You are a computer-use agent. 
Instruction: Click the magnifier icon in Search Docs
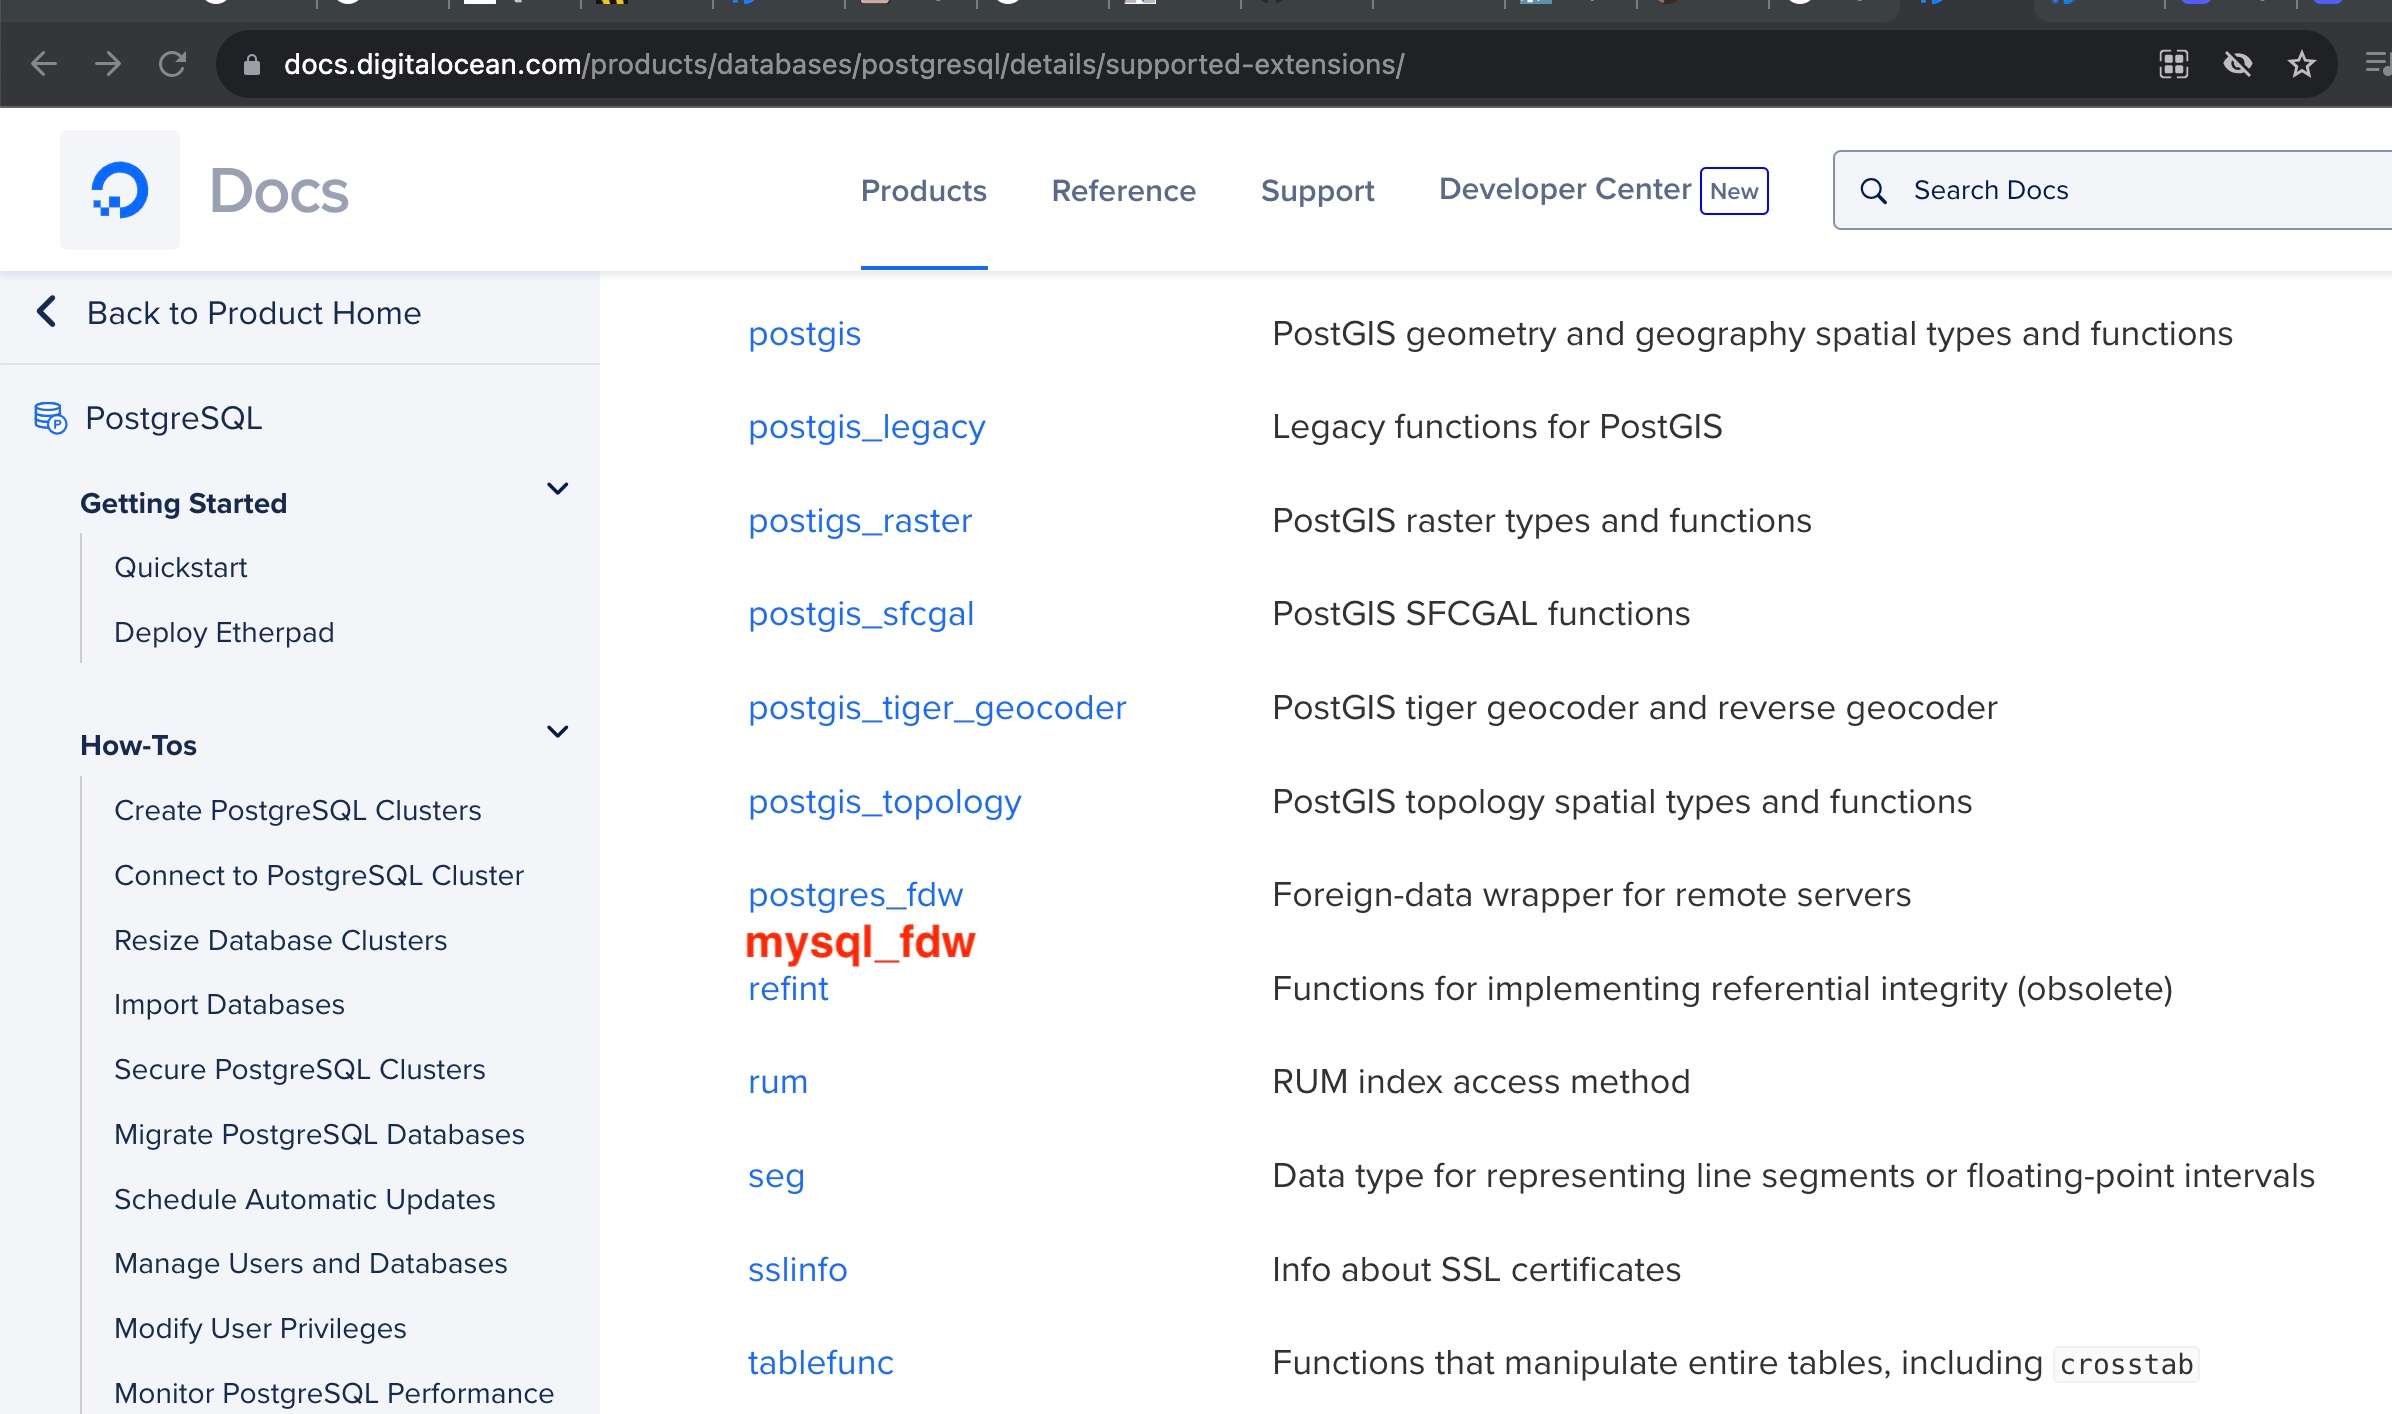(1873, 191)
